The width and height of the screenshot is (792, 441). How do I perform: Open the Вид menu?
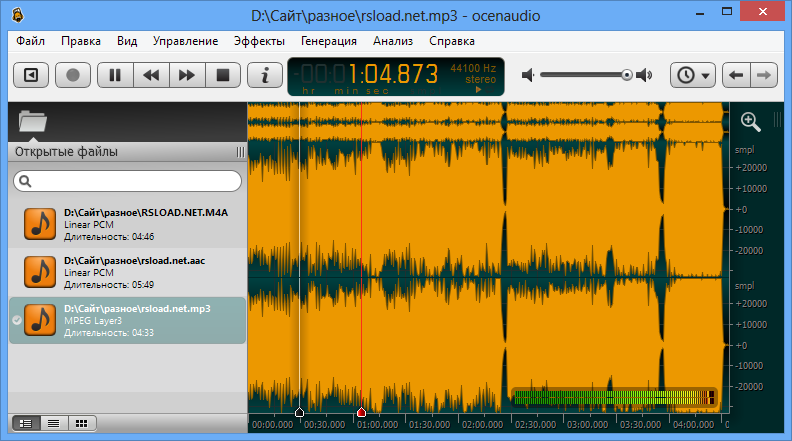coord(127,41)
